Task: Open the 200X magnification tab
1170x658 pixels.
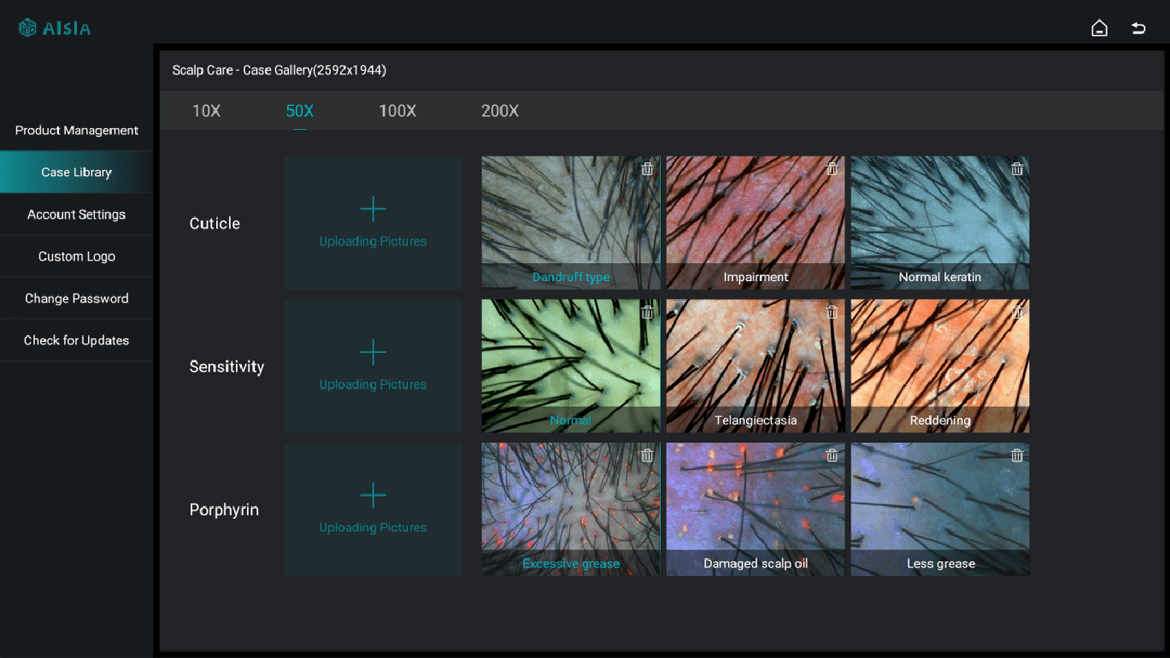Action: [500, 111]
